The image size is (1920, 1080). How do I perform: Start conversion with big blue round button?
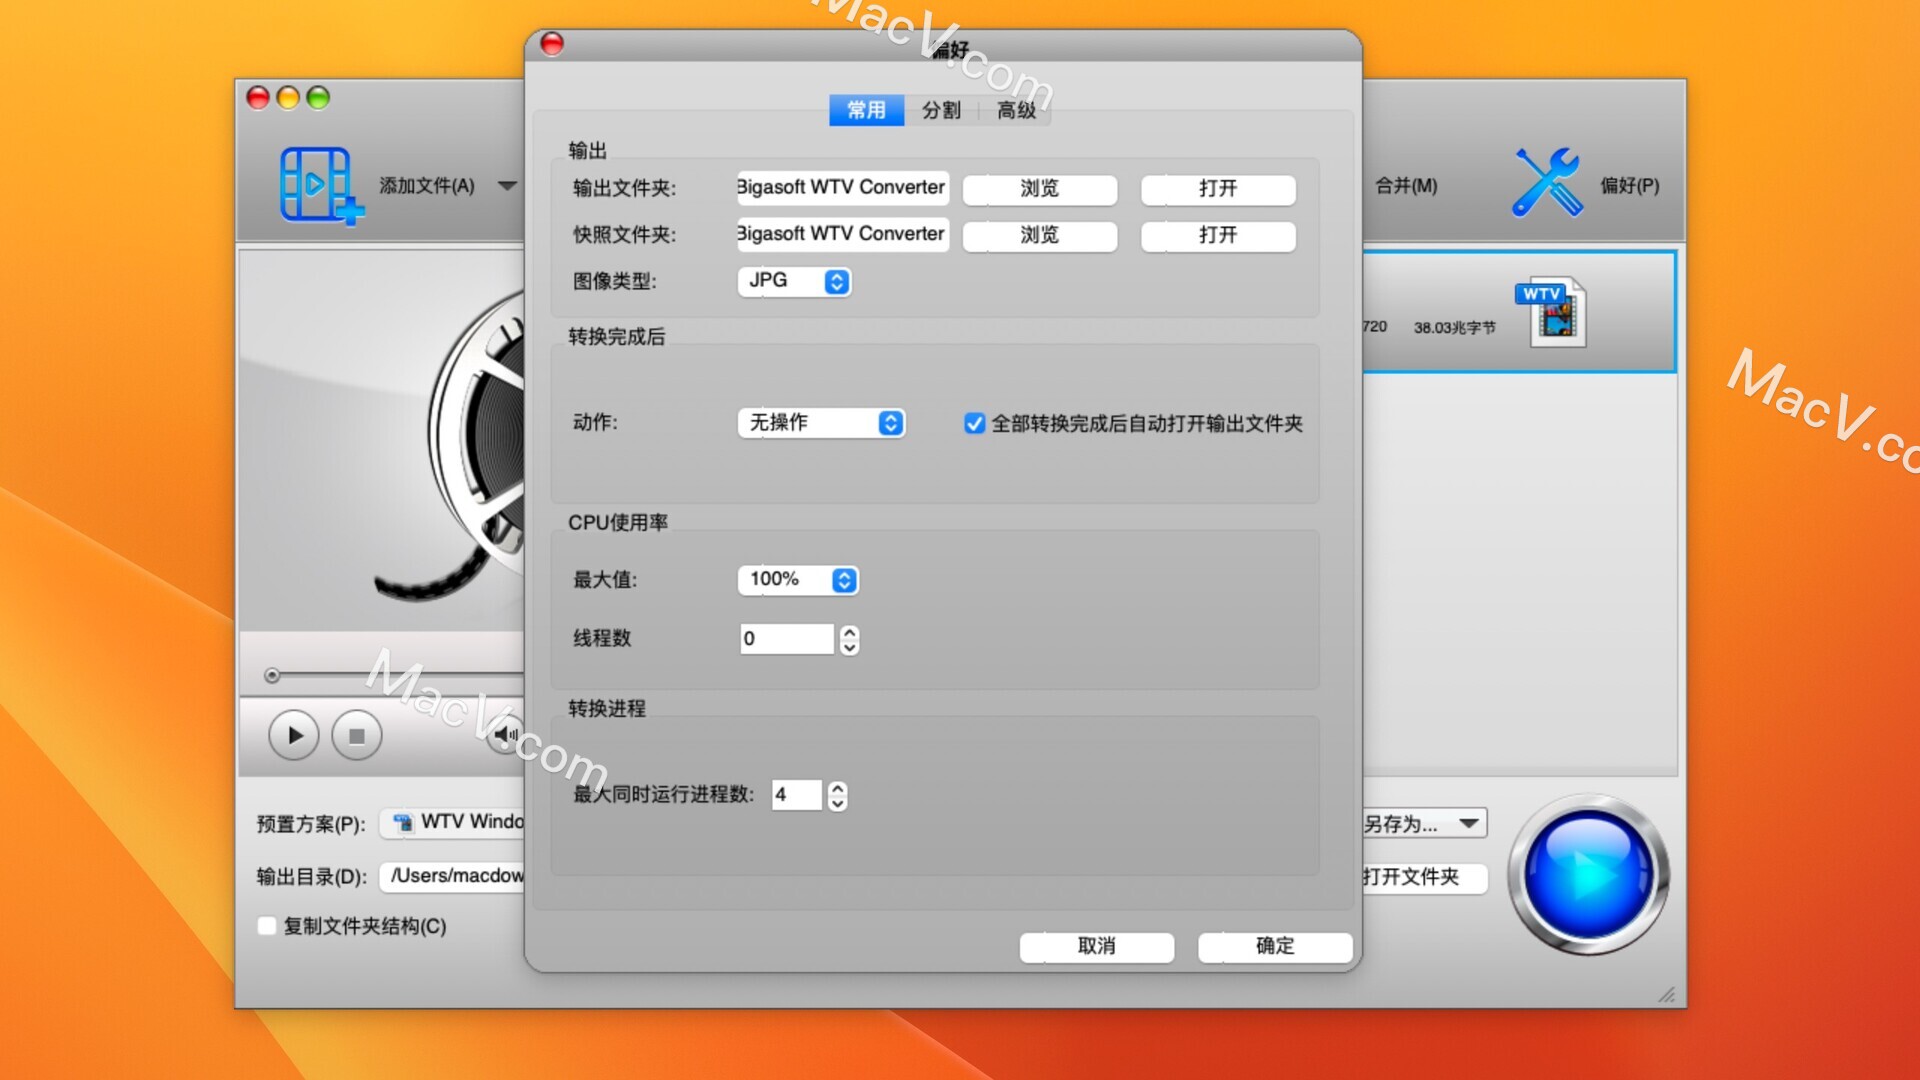(x=1587, y=874)
